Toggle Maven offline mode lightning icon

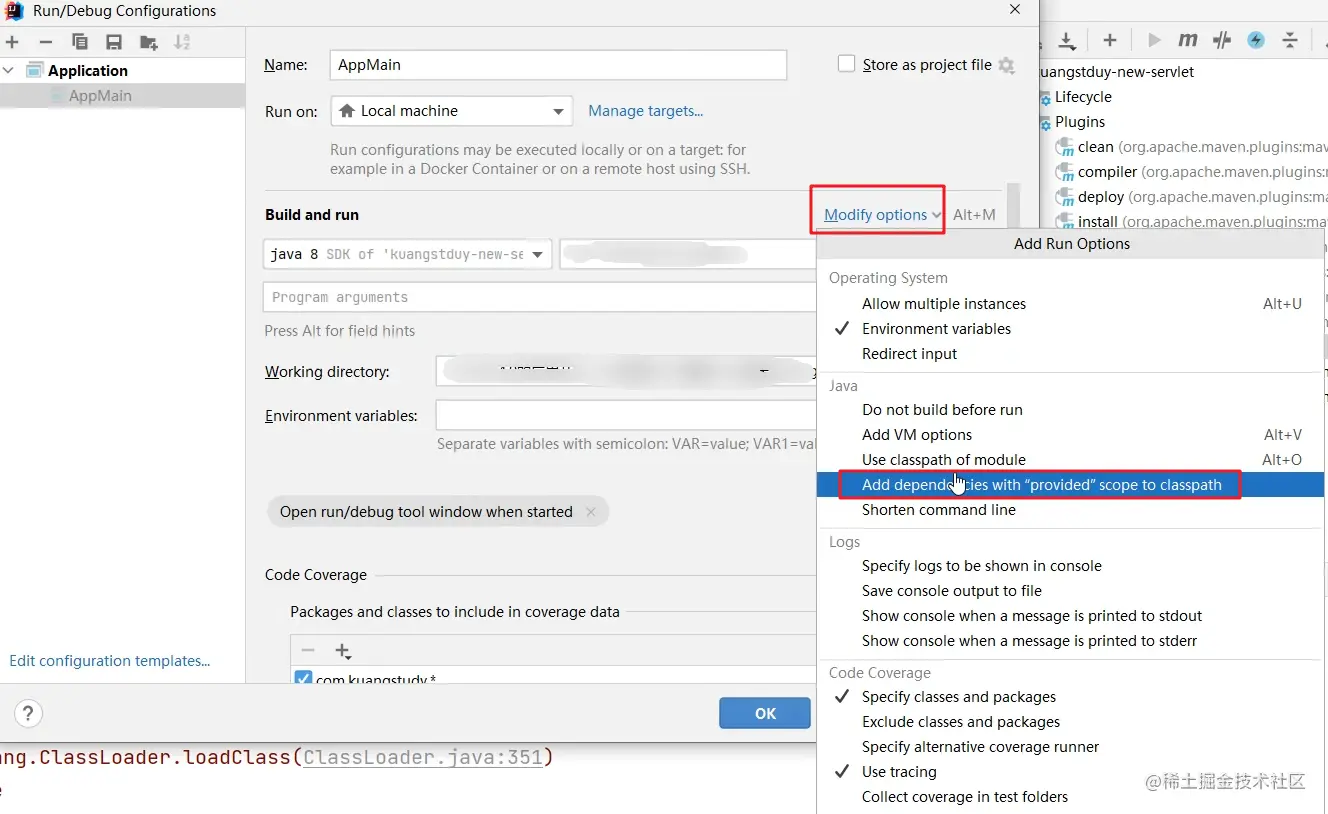[1256, 40]
